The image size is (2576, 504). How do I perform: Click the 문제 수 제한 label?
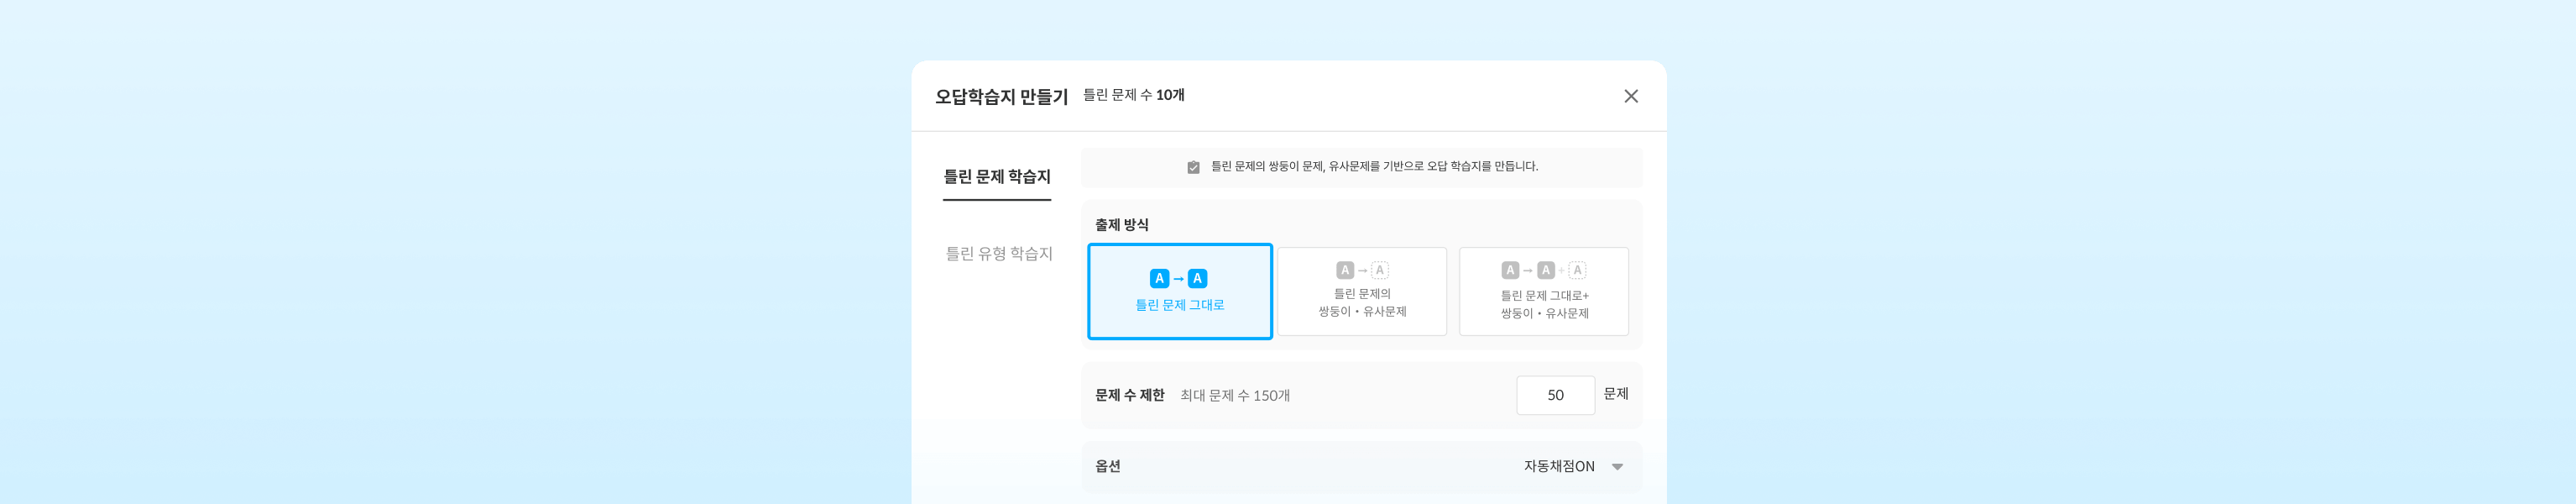click(x=1129, y=396)
